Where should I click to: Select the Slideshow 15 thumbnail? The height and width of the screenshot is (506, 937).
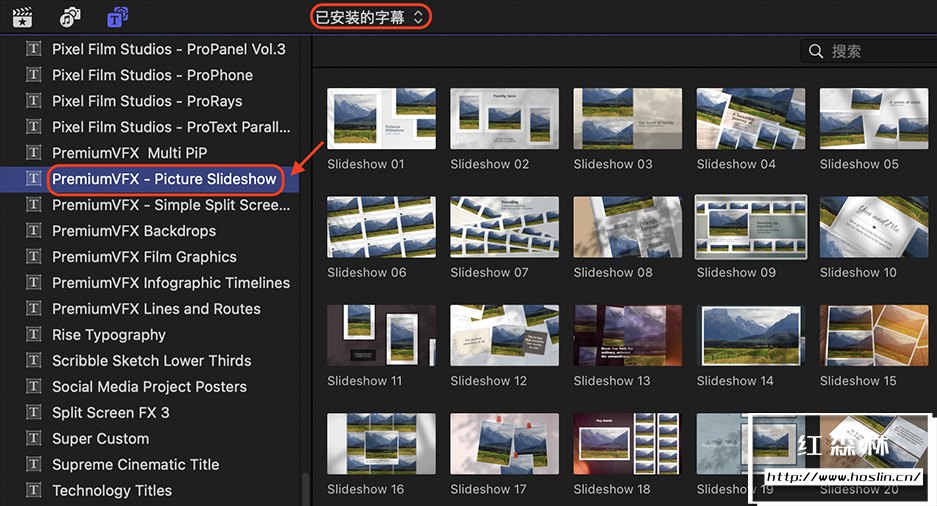coord(874,335)
